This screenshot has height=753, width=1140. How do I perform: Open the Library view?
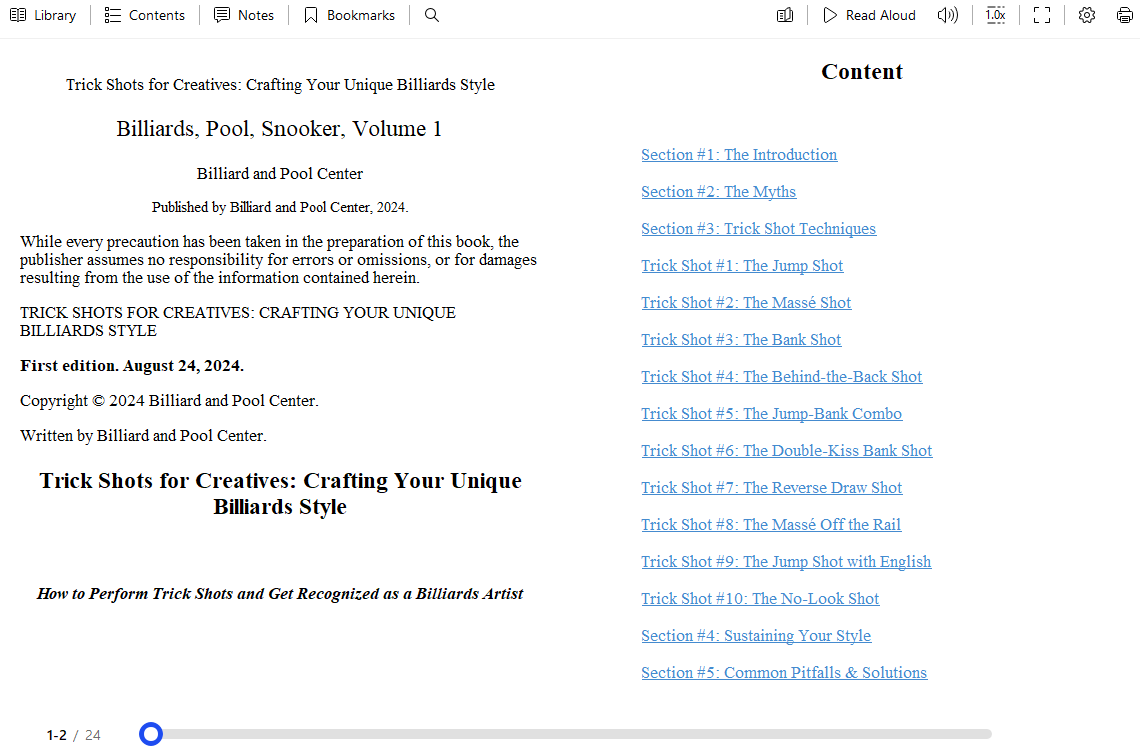click(x=43, y=15)
